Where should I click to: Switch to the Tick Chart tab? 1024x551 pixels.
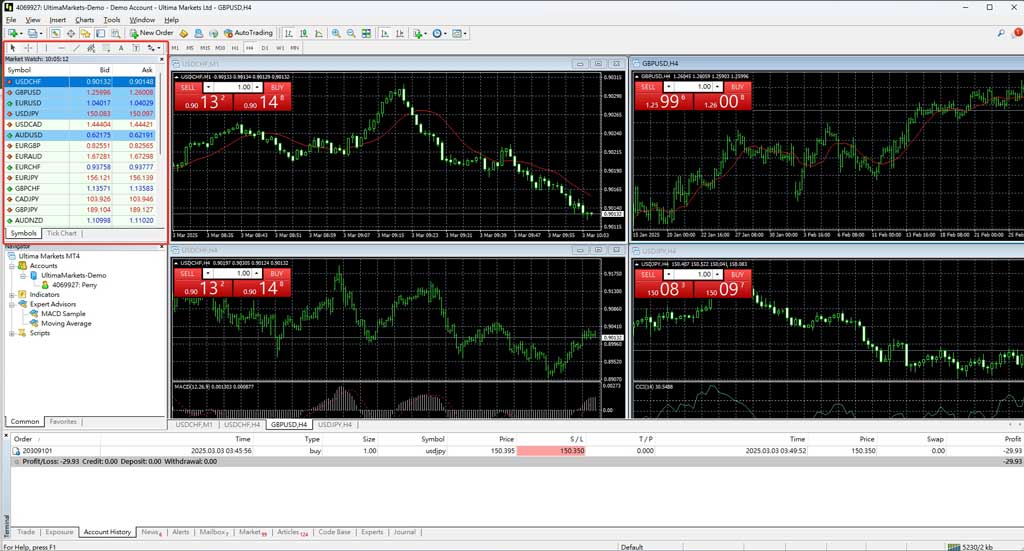61,233
